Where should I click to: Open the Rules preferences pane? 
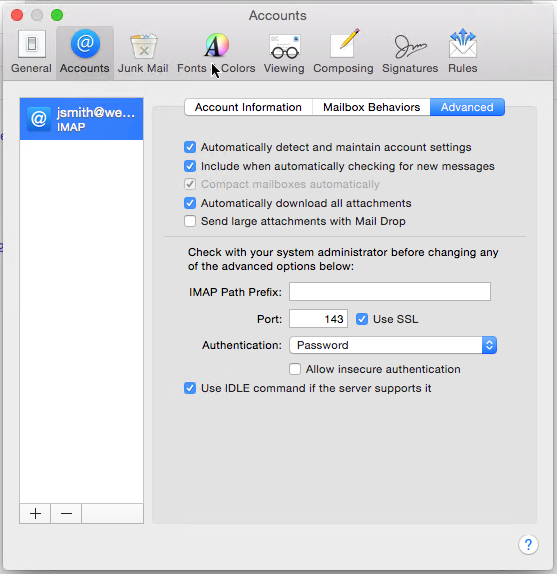pyautogui.click(x=463, y=52)
